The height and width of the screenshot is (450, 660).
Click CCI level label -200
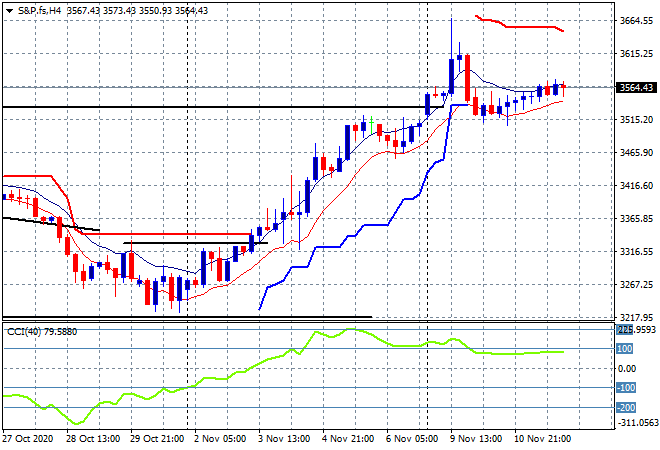(626, 407)
